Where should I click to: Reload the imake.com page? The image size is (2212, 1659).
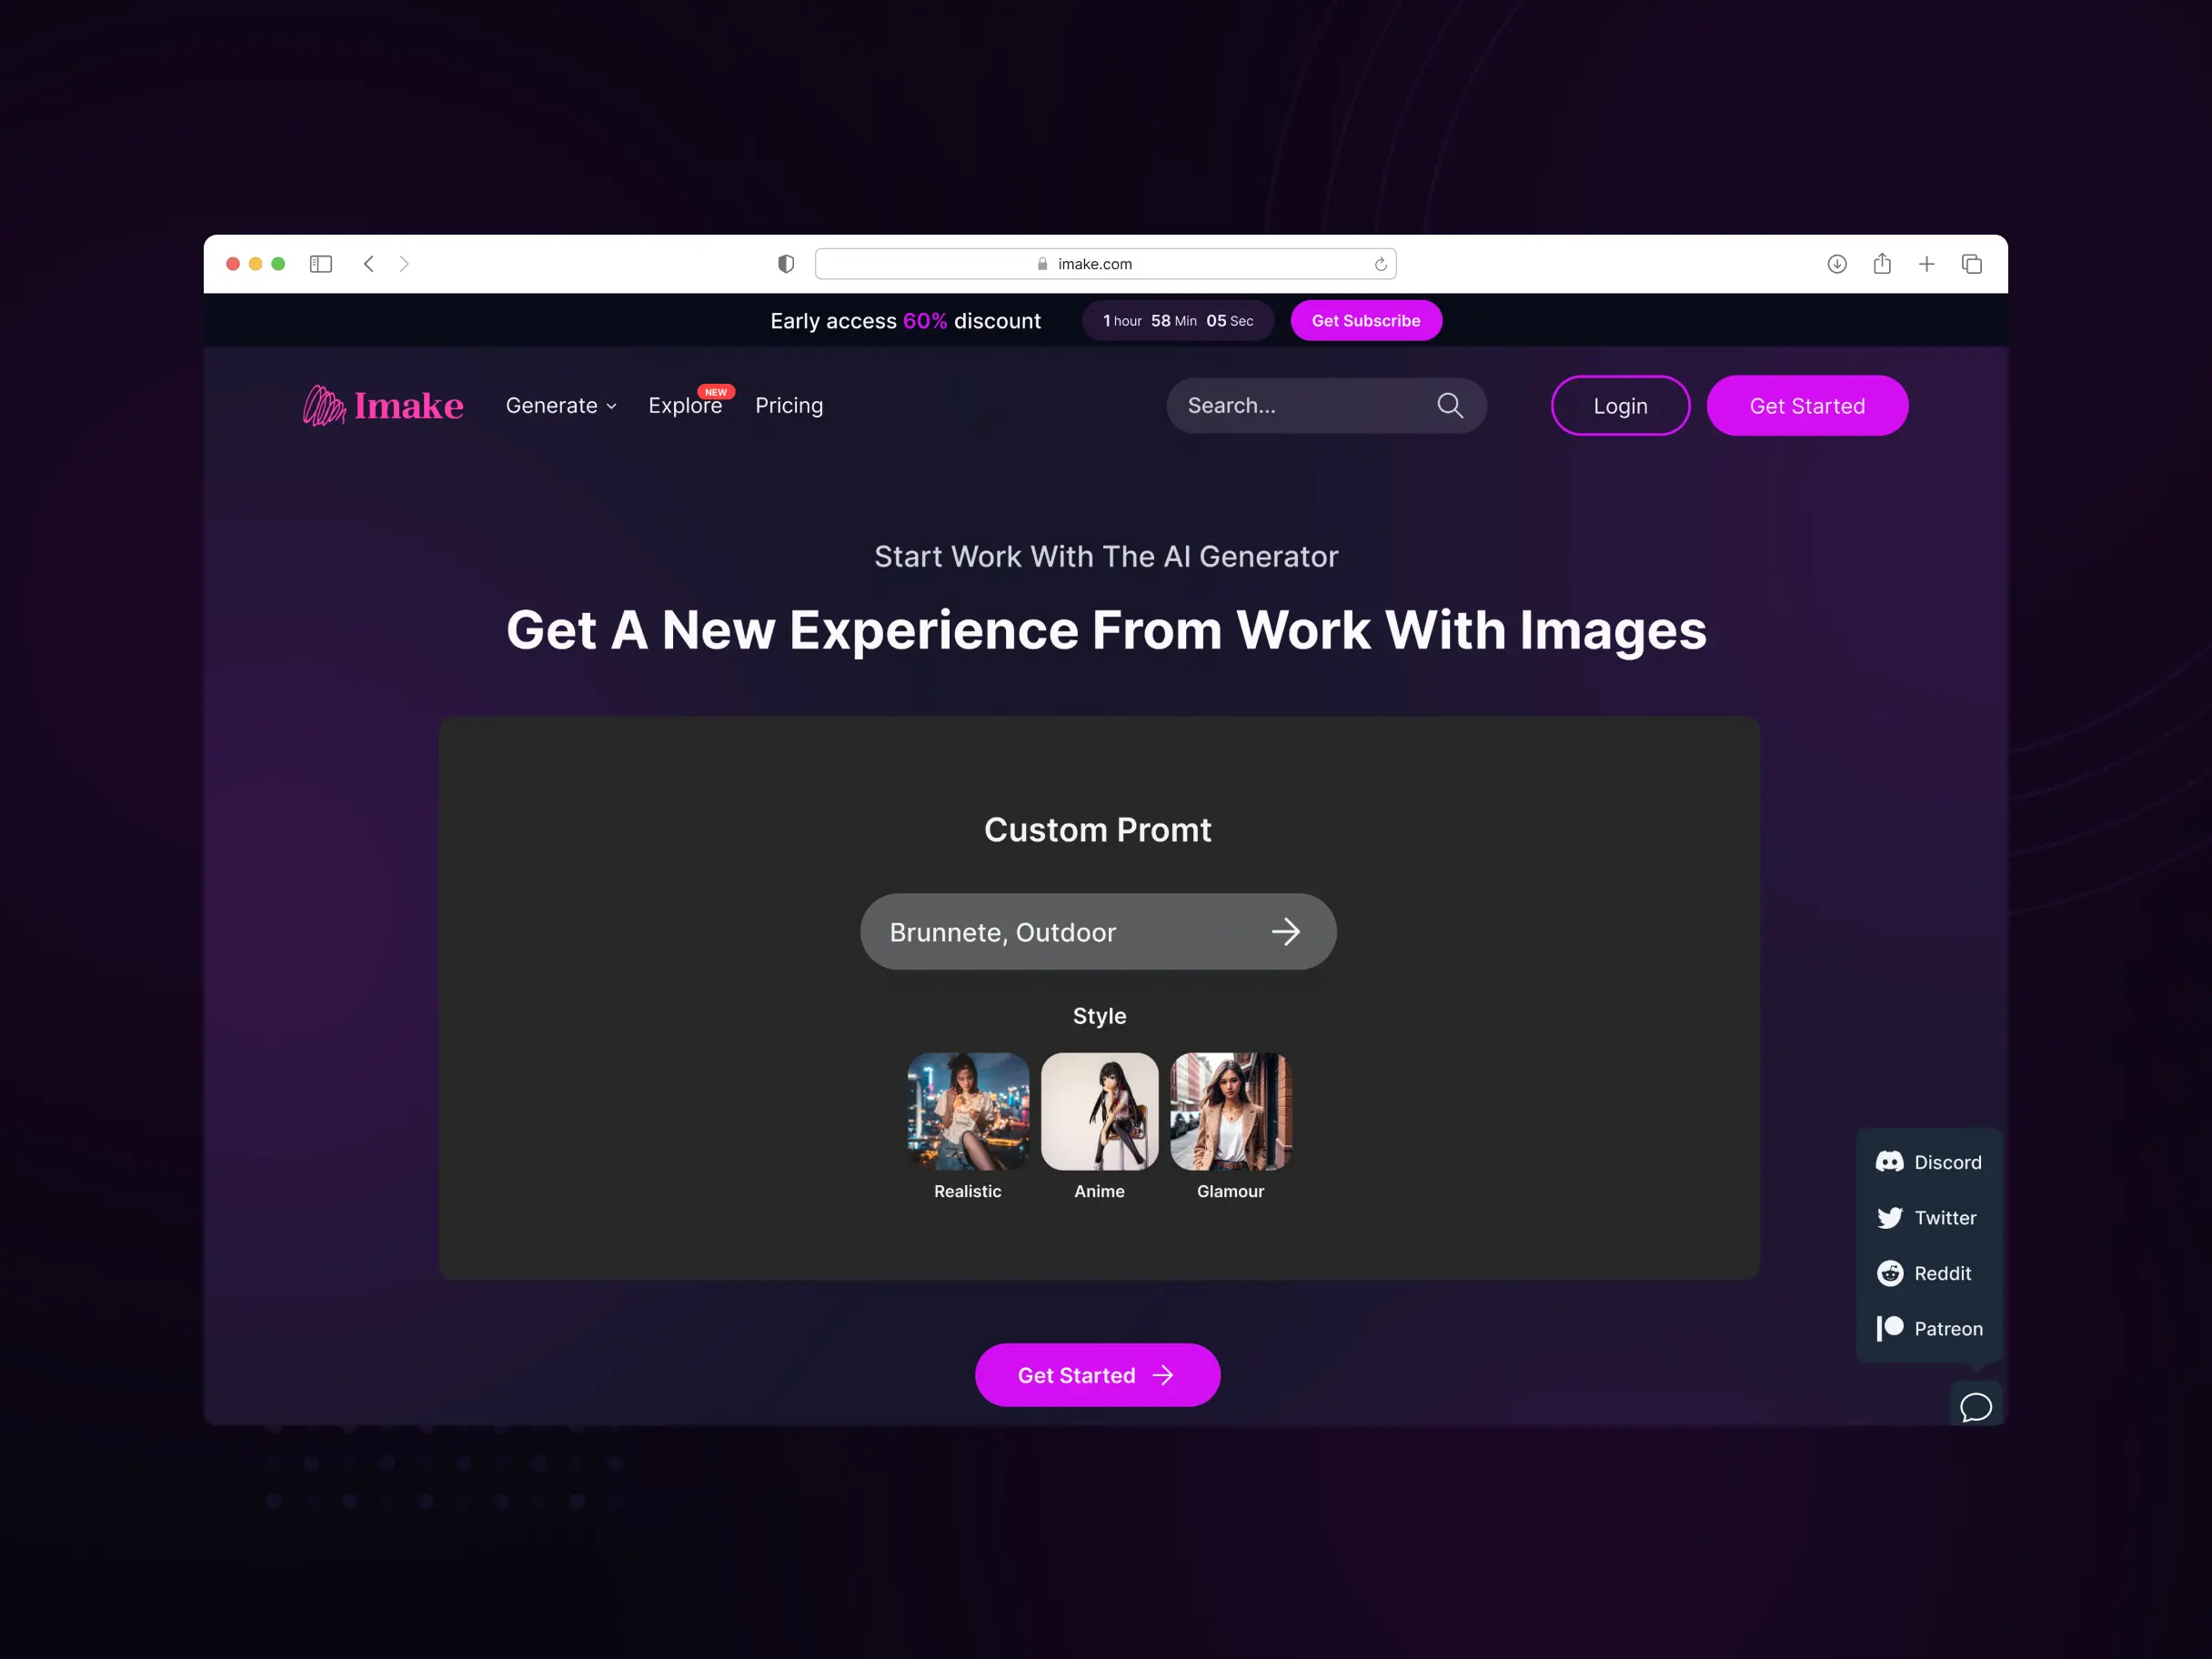[1380, 263]
